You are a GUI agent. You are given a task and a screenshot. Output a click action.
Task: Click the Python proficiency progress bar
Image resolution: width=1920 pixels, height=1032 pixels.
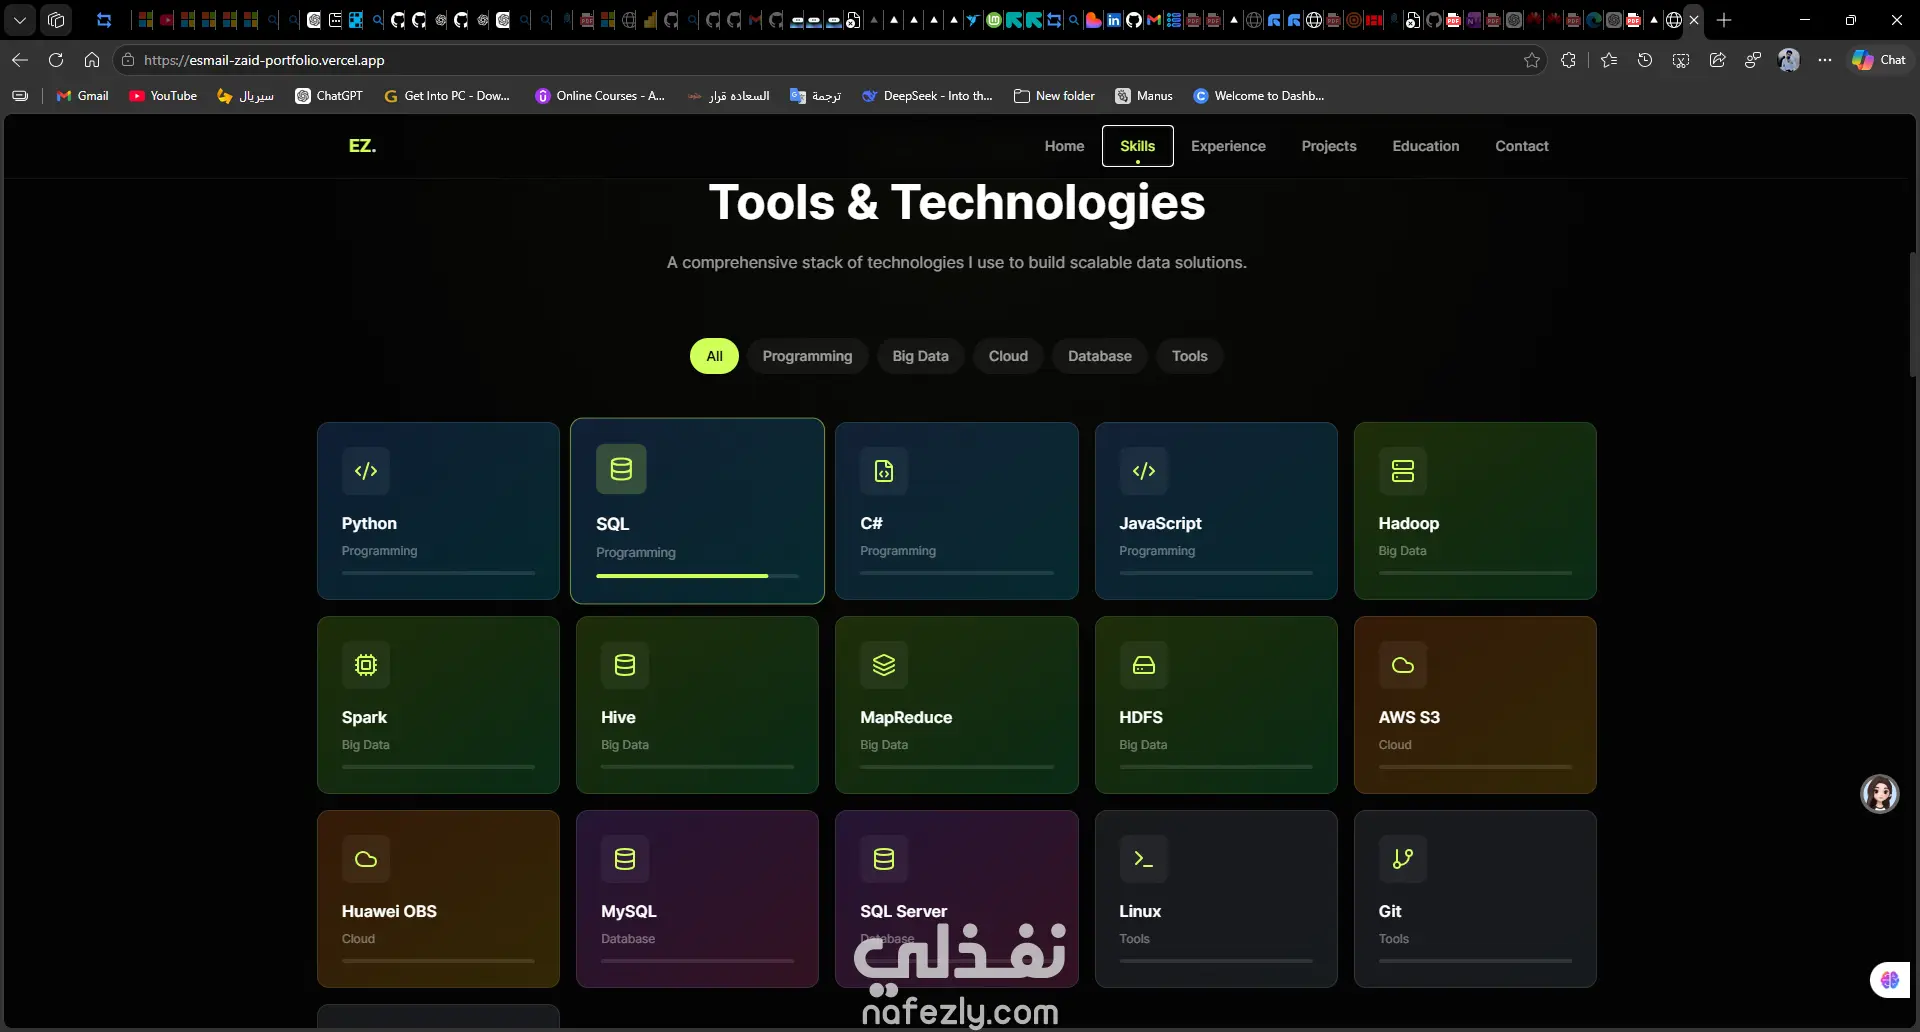[438, 573]
